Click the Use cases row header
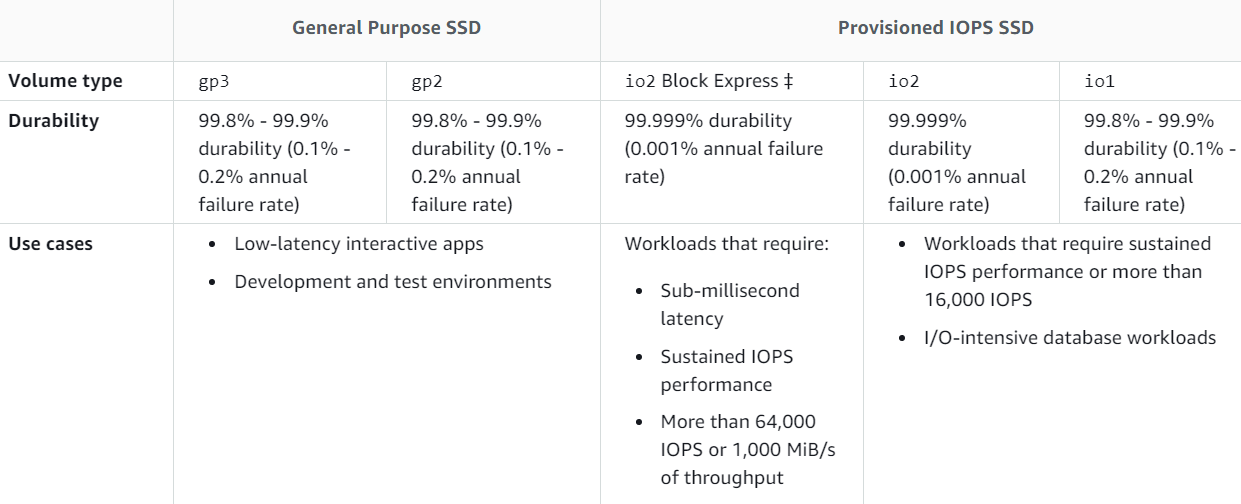This screenshot has height=504, width=1241. [50, 244]
